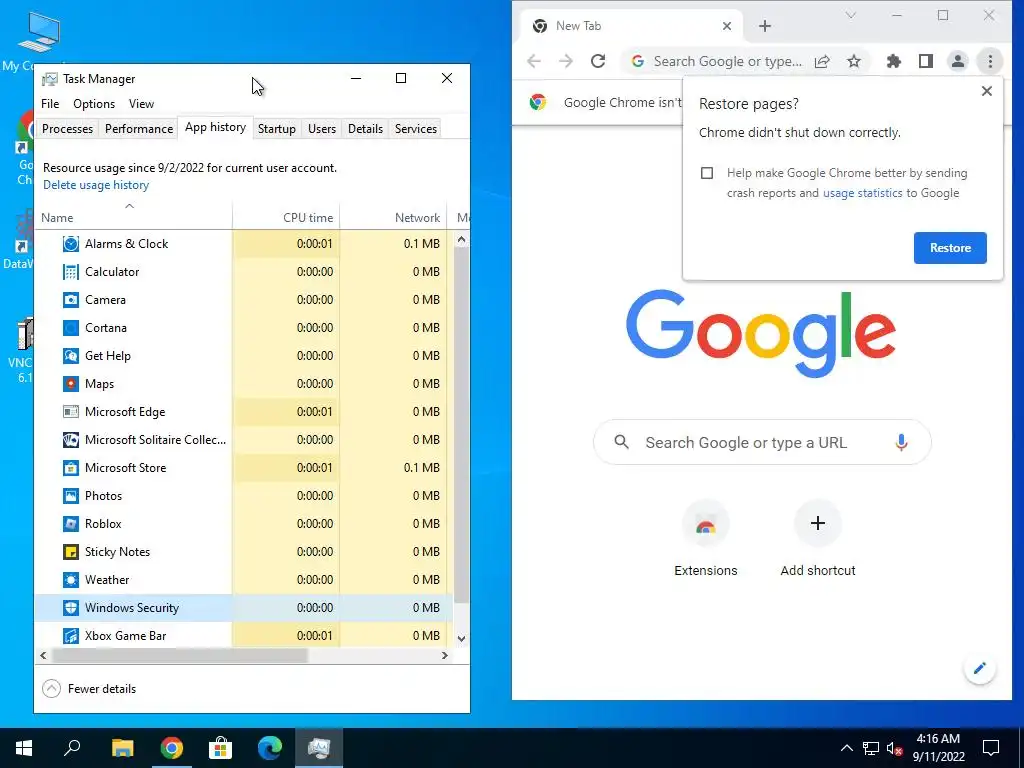Switch to the Startup tab
This screenshot has height=768, width=1024.
pyautogui.click(x=276, y=129)
